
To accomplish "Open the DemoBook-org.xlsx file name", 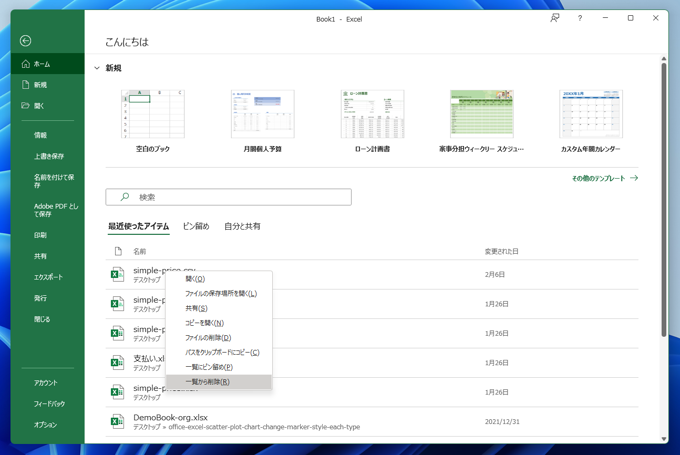I will (x=170, y=417).
